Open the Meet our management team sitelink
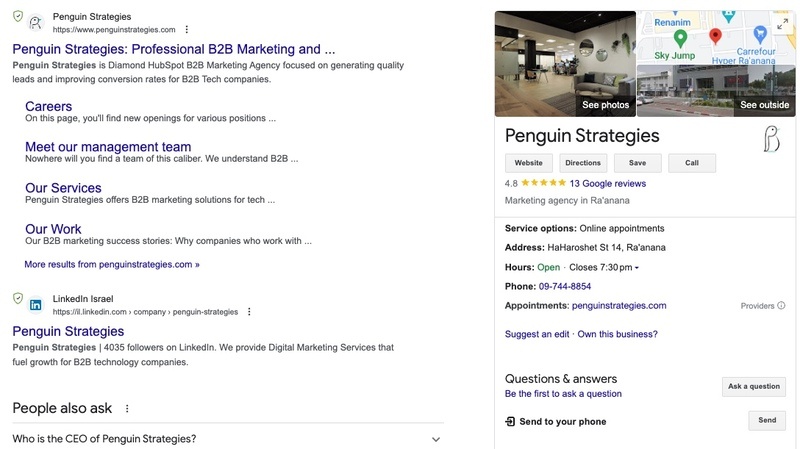This screenshot has height=449, width=800. (108, 147)
